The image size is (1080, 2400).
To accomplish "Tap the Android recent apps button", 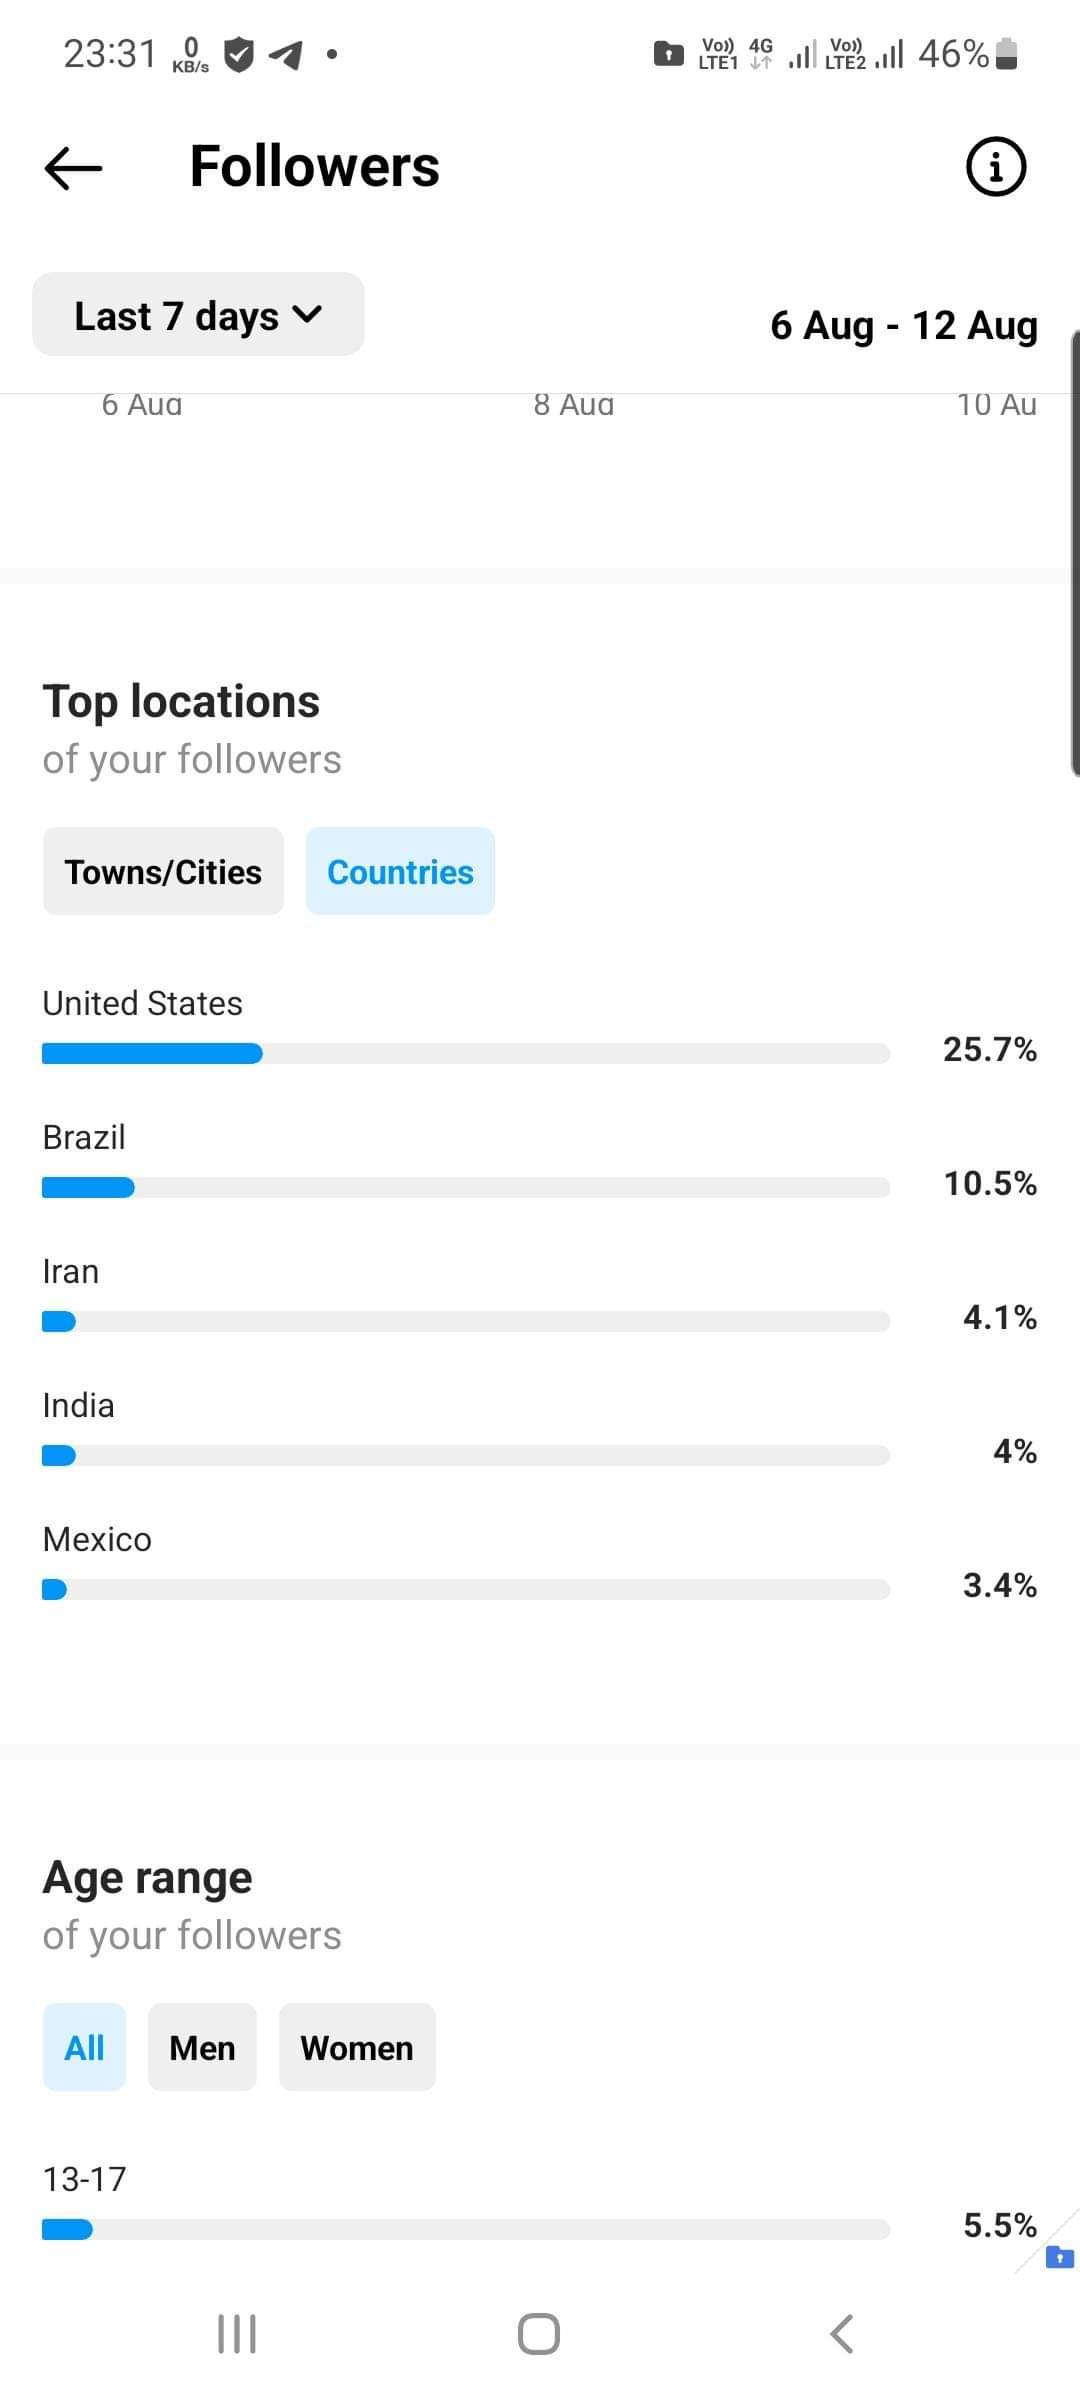I will (237, 2334).
